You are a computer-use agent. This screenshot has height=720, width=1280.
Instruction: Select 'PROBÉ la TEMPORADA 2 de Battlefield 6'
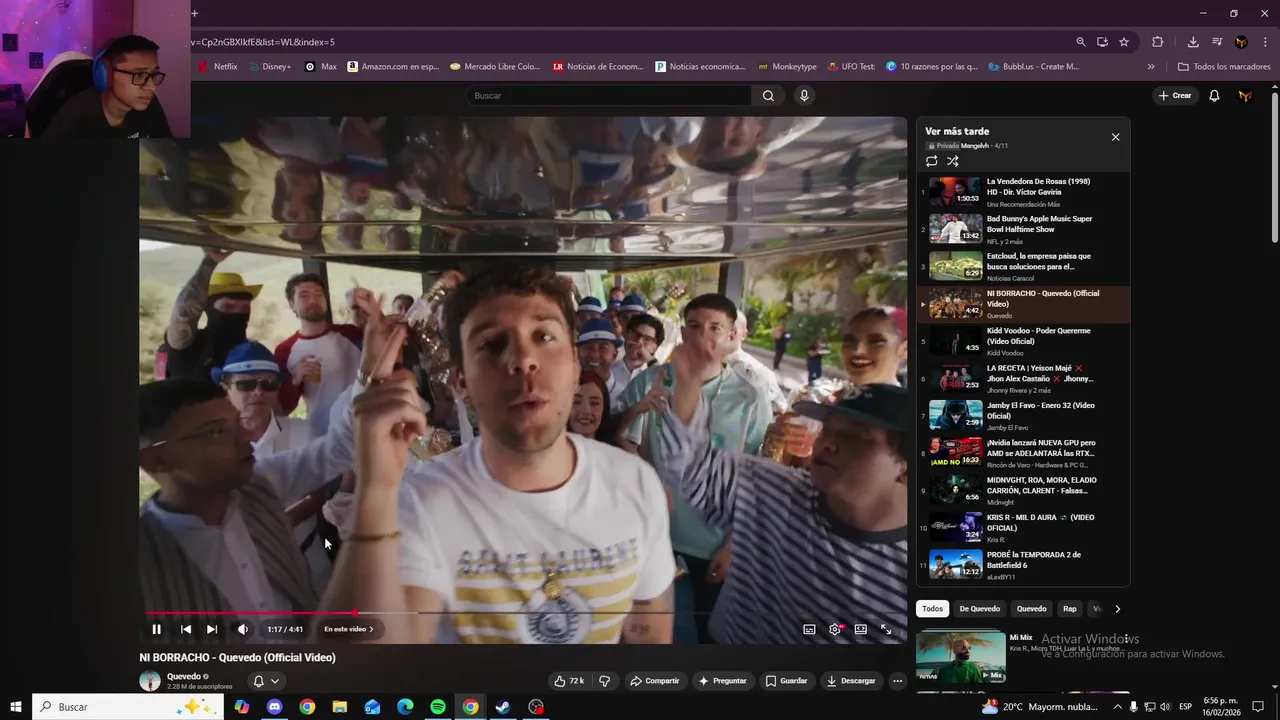pyautogui.click(x=1024, y=565)
